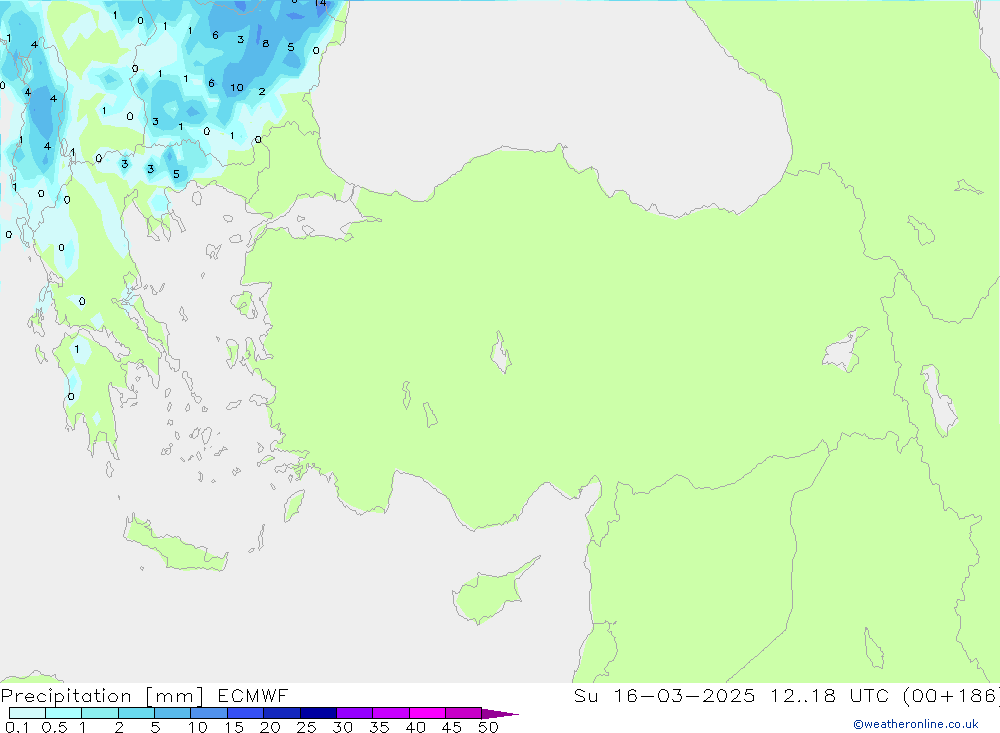Pick the 10–15 mm legend color swatch
This screenshot has width=1000, height=733.
pyautogui.click(x=209, y=713)
